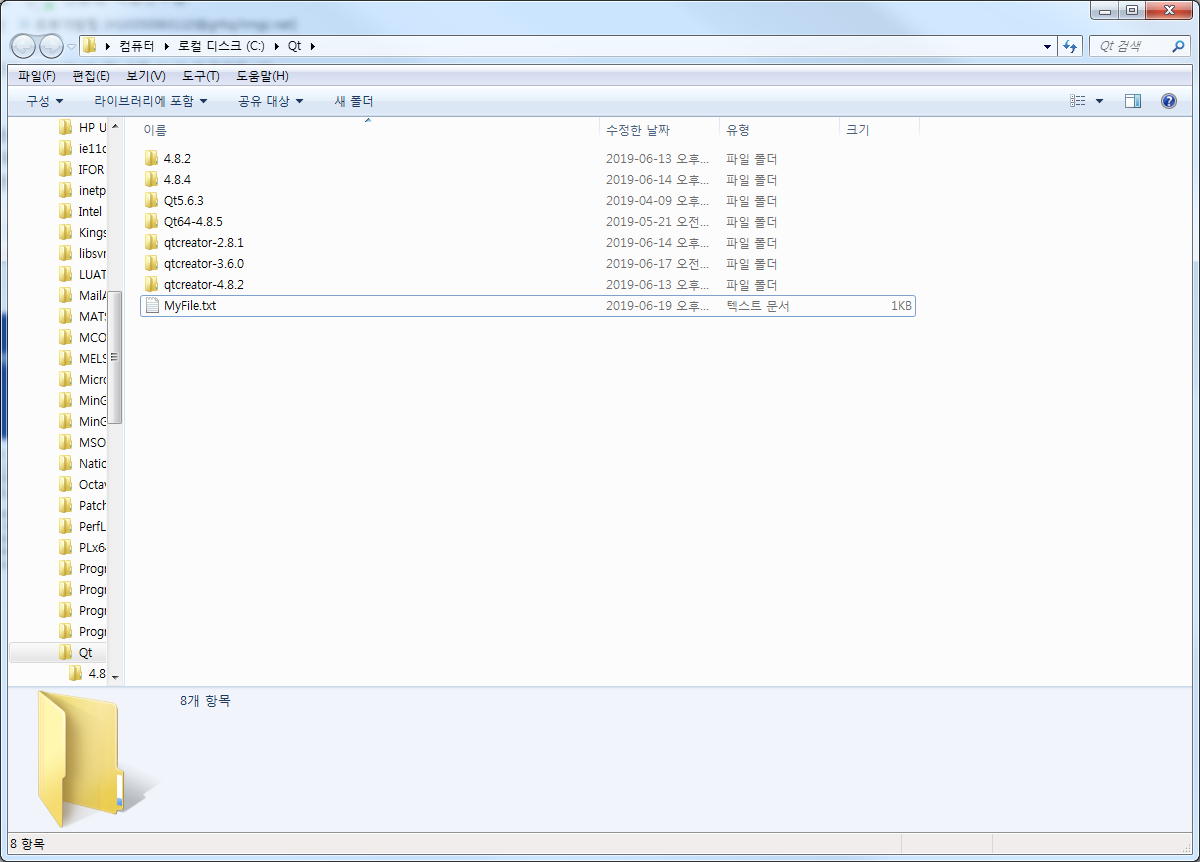Screen dimensions: 1200x862
Task: Click the 1KB size of MyFile.txt
Action: (901, 306)
